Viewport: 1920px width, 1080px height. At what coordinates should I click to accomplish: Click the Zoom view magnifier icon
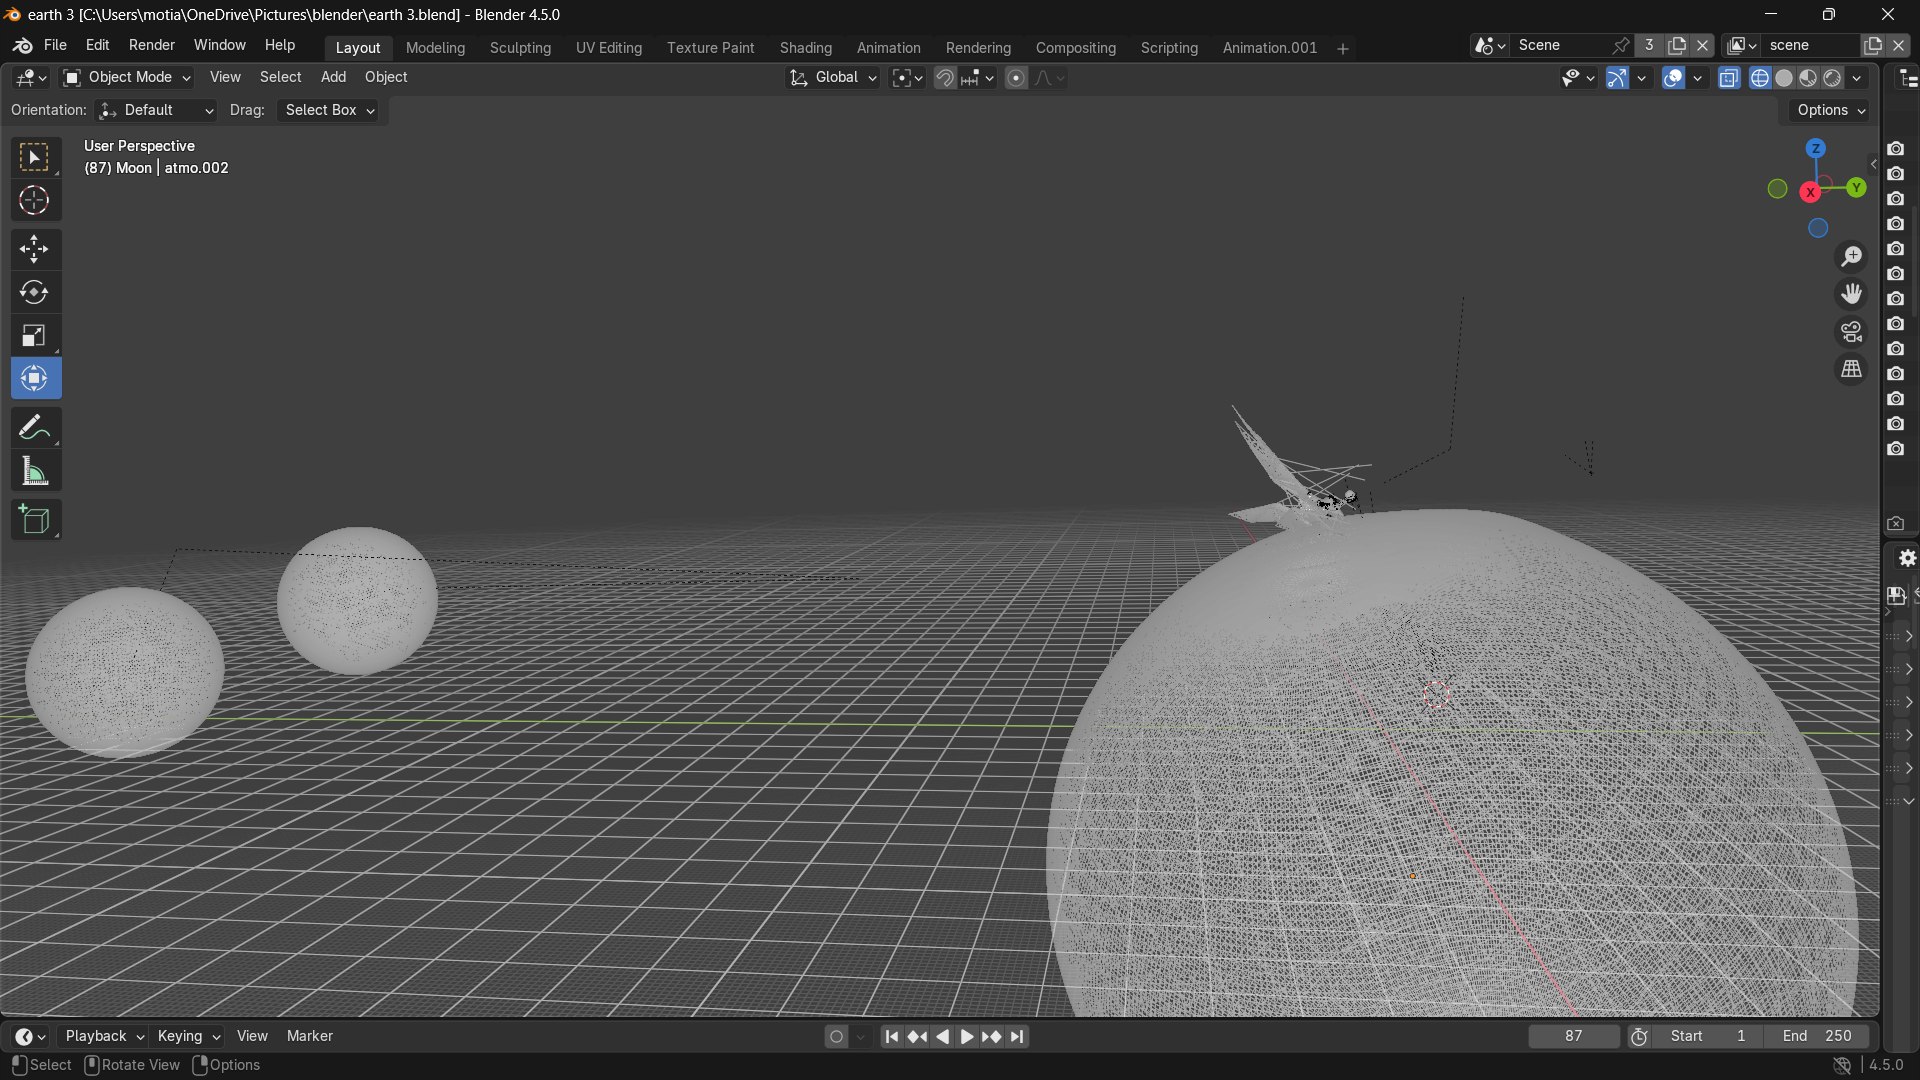1852,257
